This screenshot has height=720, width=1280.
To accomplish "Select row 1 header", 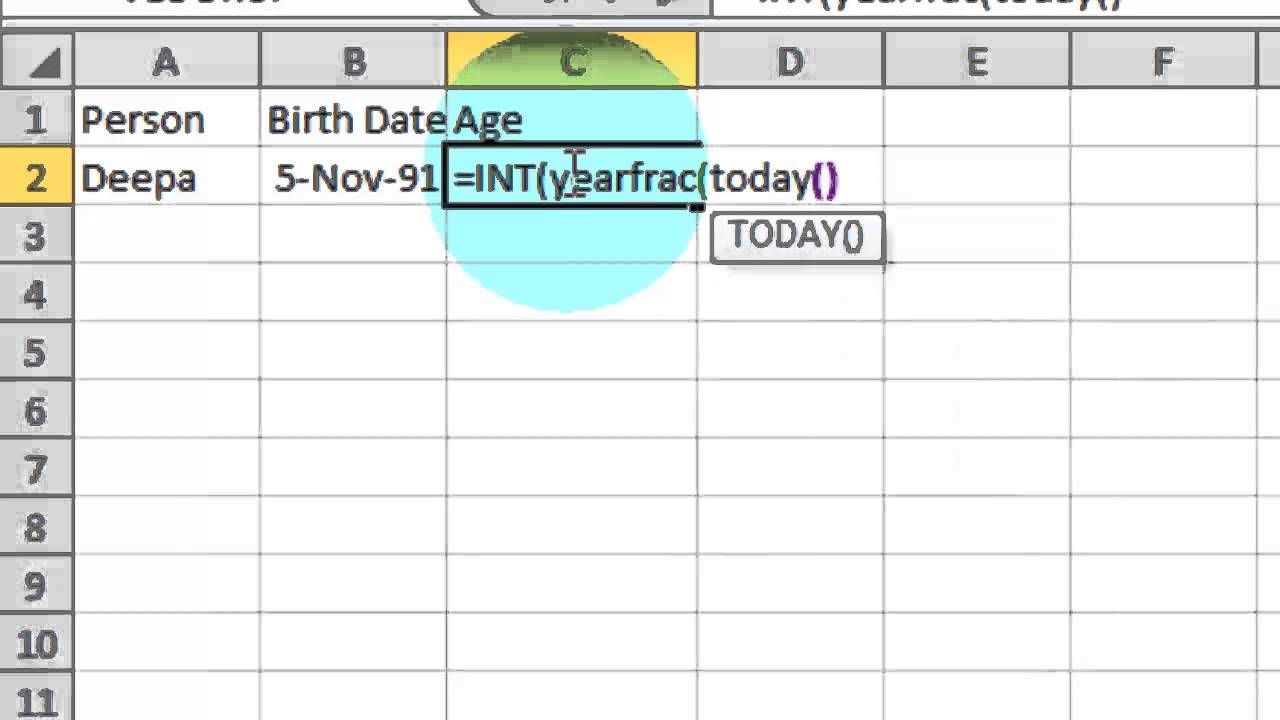I will tap(36, 120).
